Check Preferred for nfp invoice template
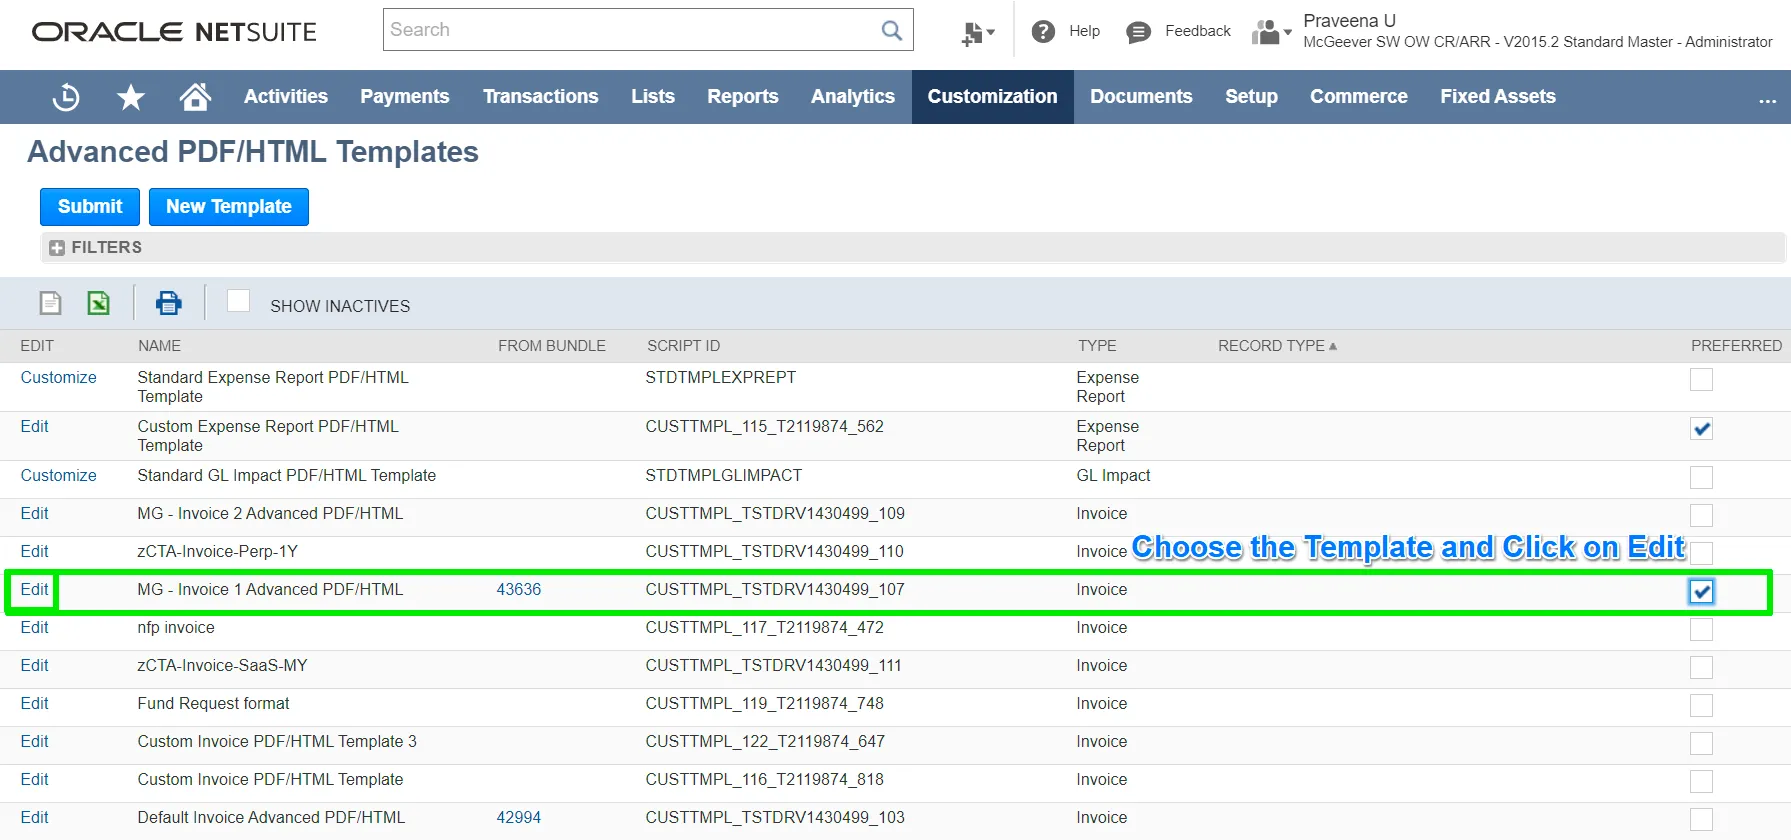This screenshot has height=840, width=1791. coord(1701,630)
